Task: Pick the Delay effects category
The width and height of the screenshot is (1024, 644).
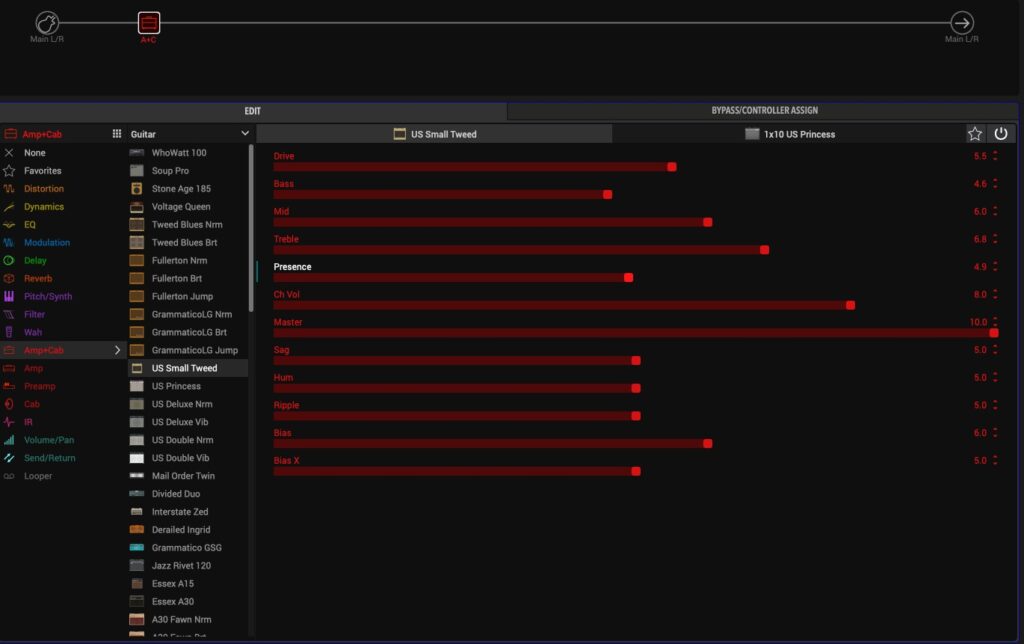Action: (x=35, y=261)
